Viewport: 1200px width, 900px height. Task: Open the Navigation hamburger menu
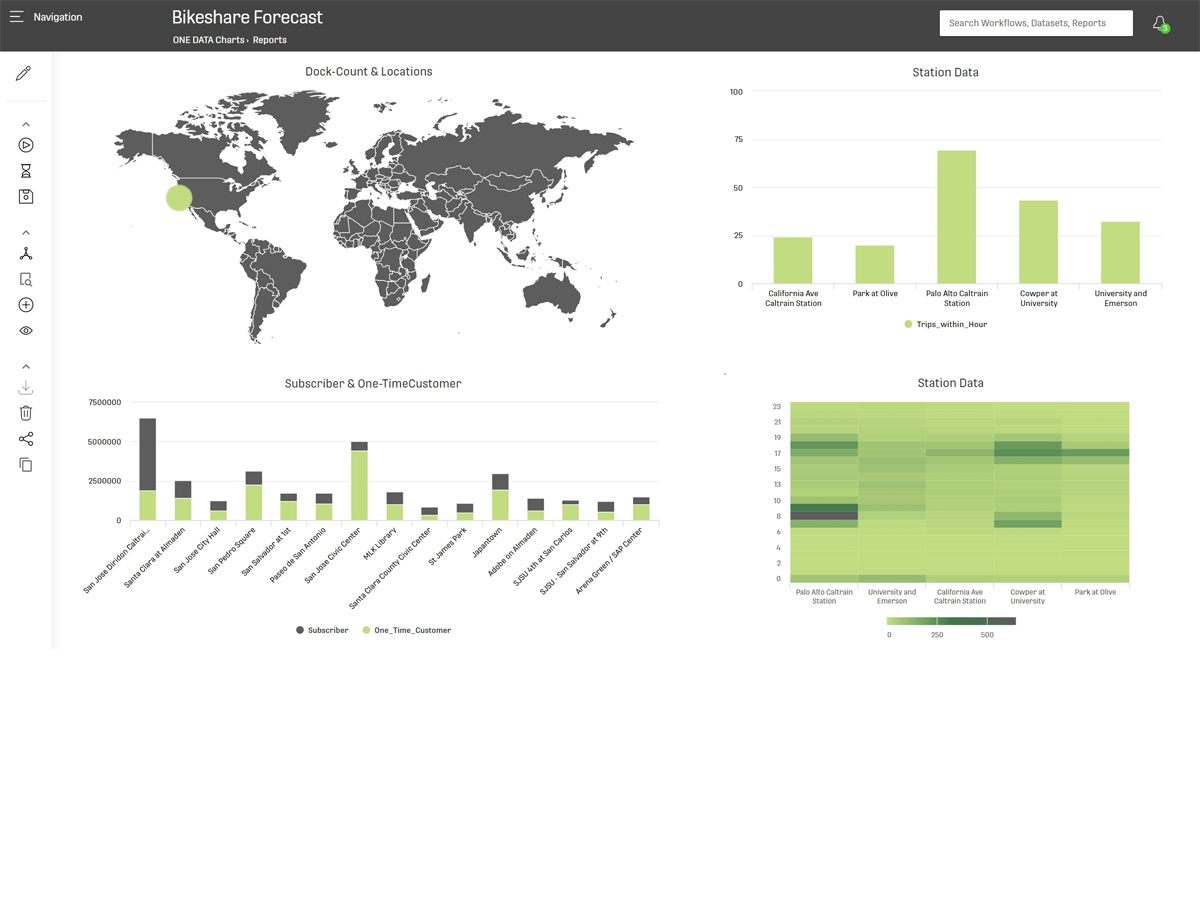(x=17, y=17)
